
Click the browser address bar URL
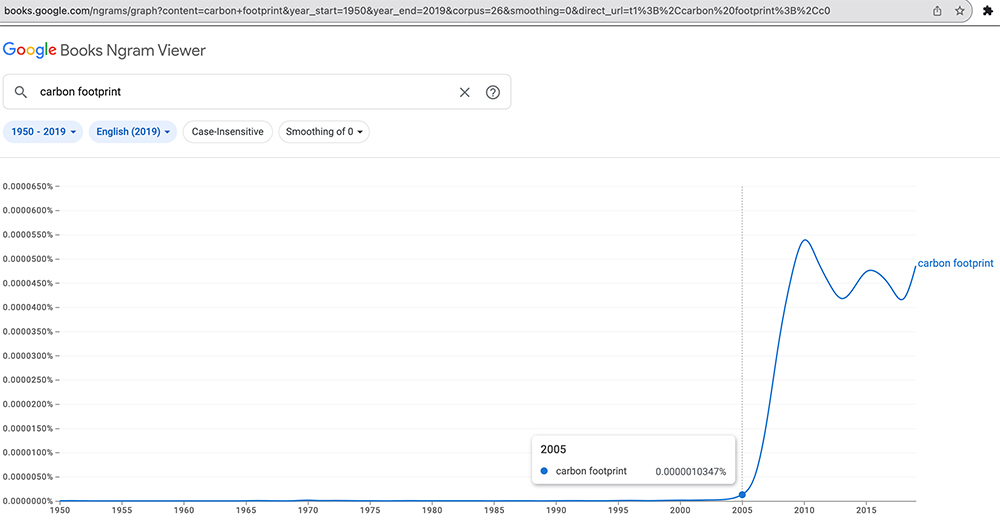pos(417,11)
